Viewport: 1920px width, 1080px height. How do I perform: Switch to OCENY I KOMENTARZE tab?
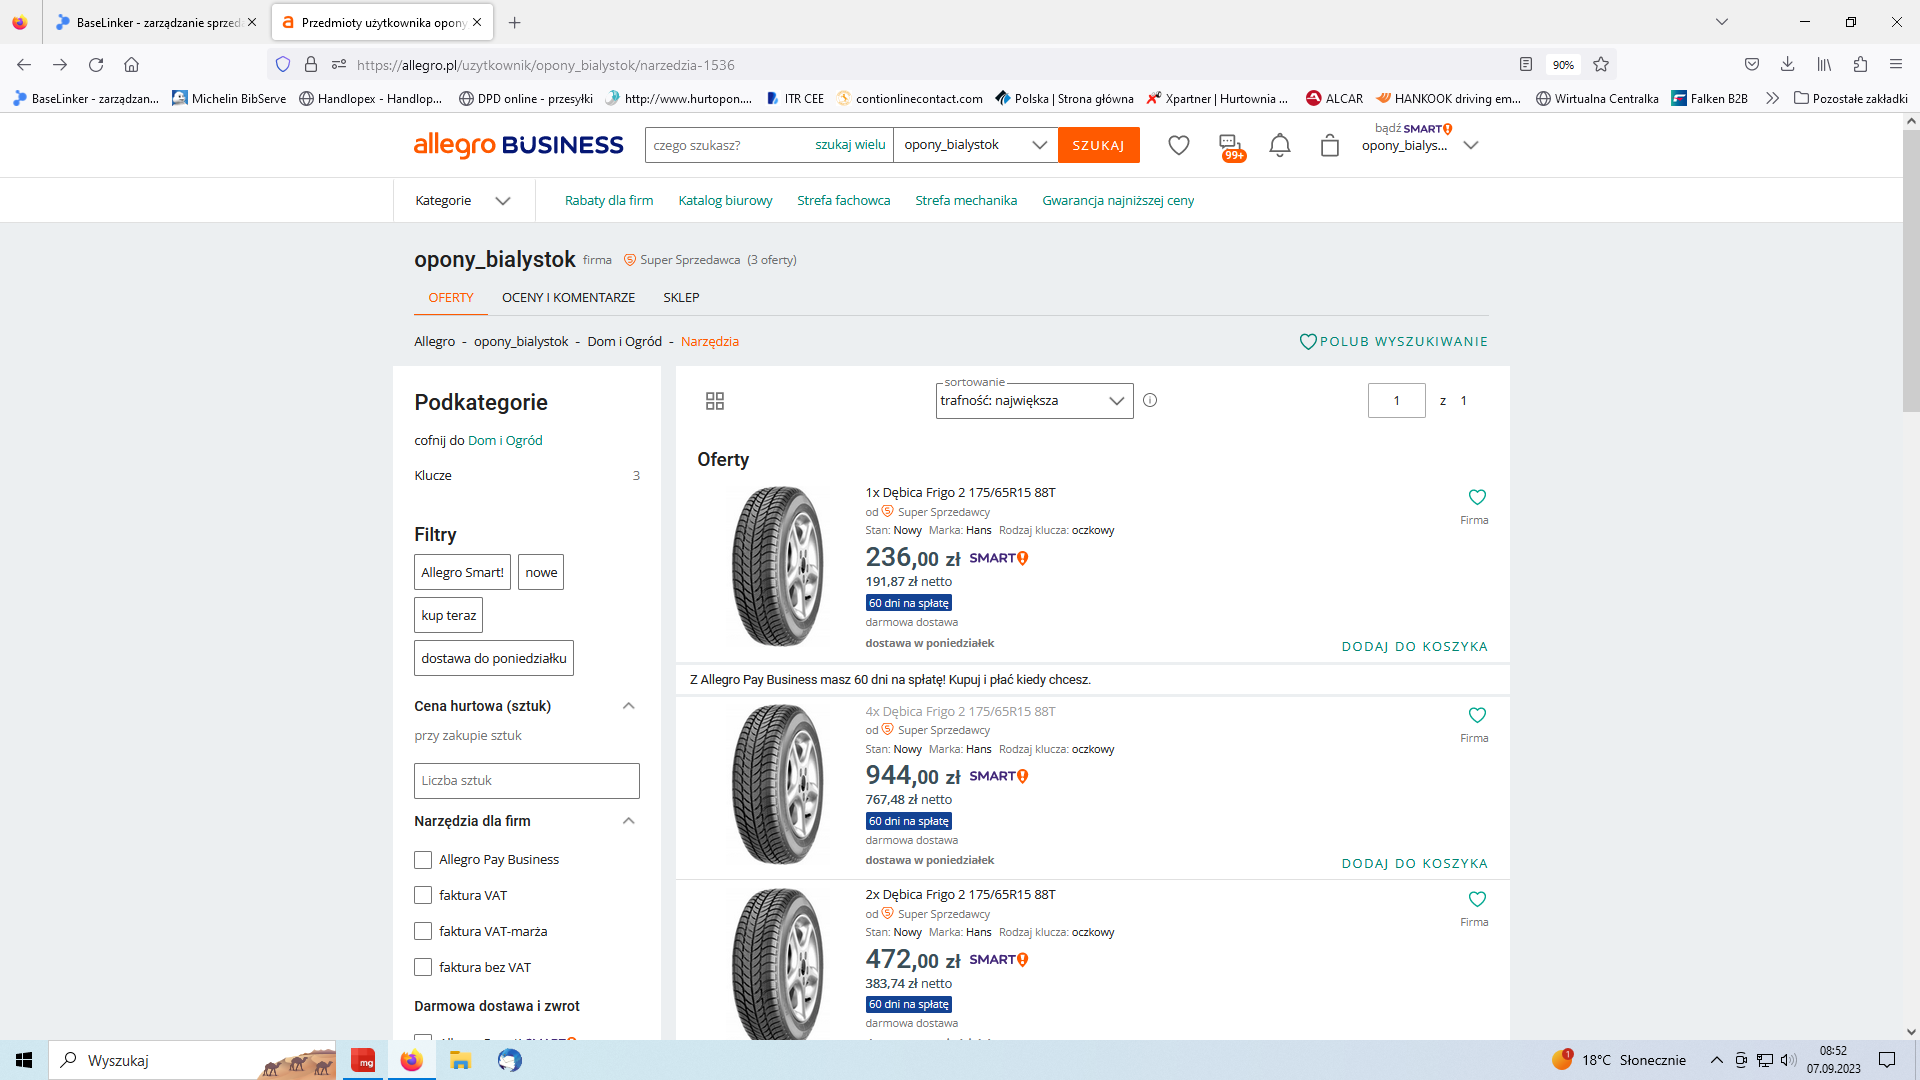point(568,298)
